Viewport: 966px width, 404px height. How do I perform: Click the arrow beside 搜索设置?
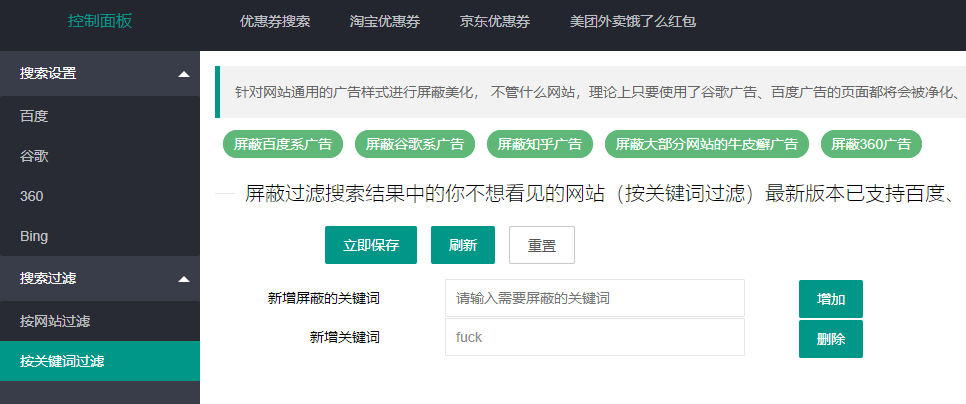[184, 74]
